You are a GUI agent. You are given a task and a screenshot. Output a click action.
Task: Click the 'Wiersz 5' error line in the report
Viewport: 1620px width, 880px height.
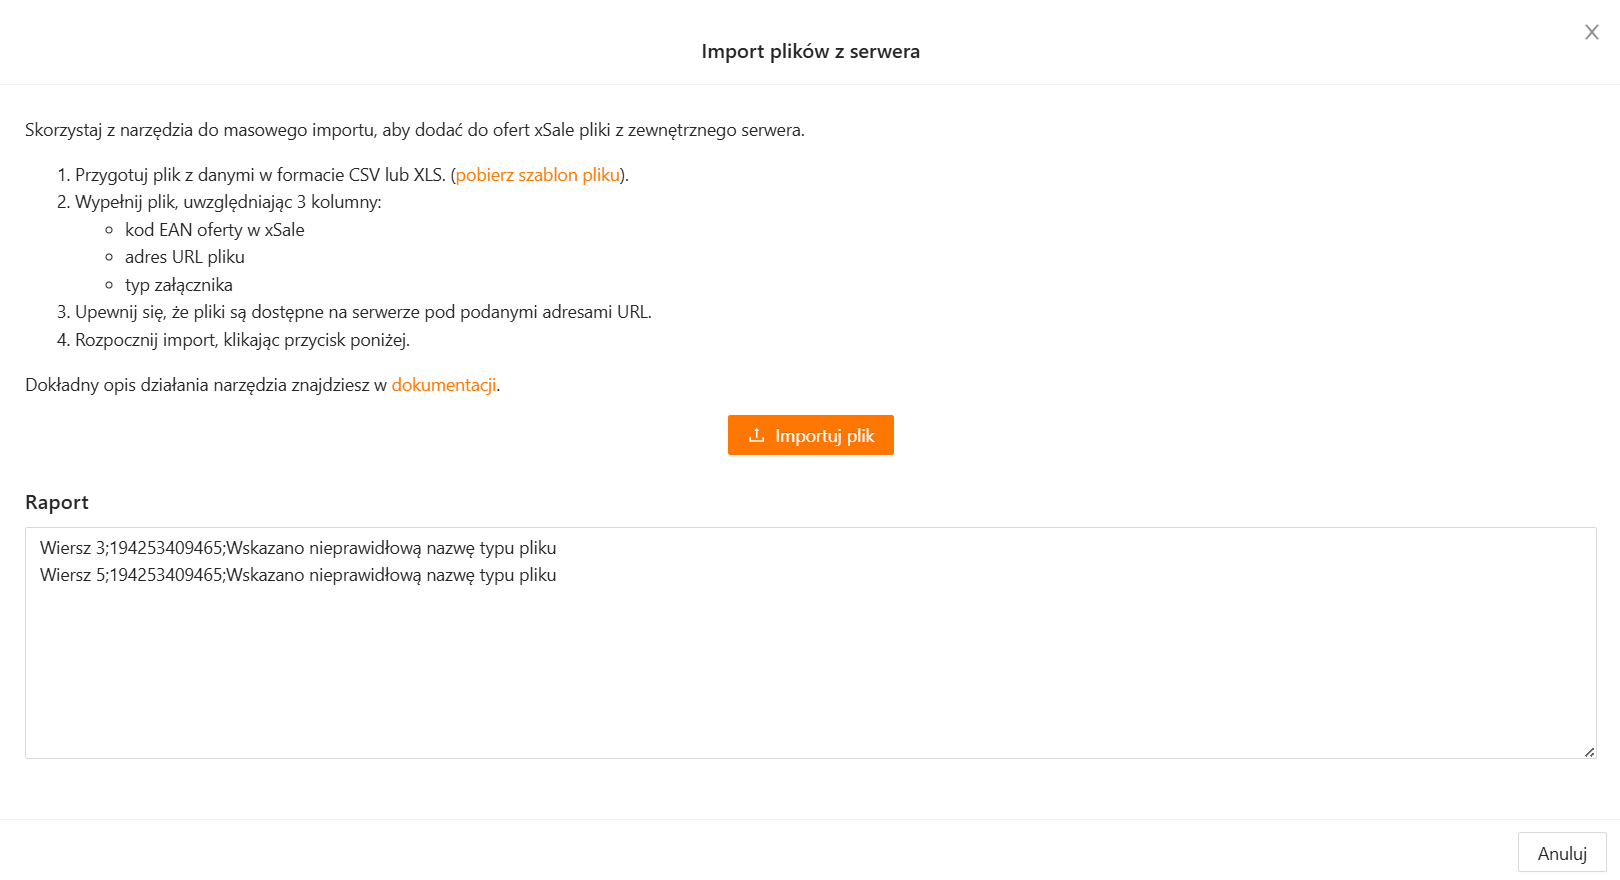298,575
